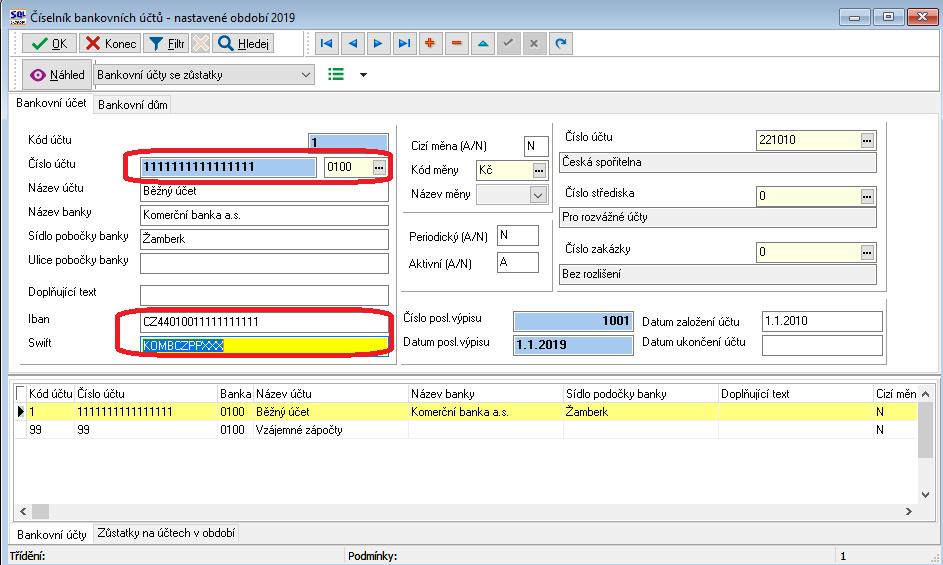The width and height of the screenshot is (943, 565).
Task: Click grid horizontal scrollbar left arrow
Action: [23, 511]
